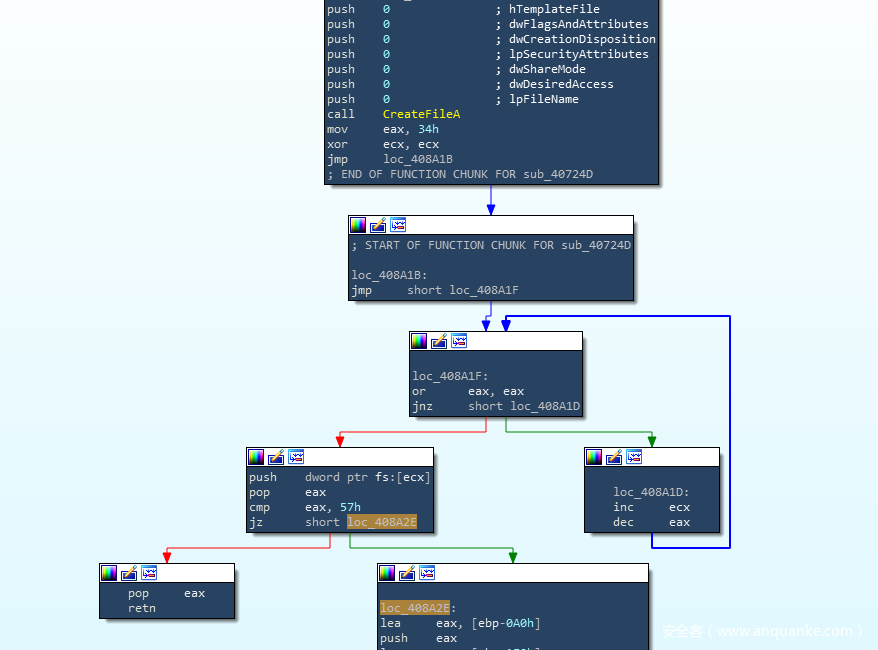Click the edit icon on the loc_408A1D block

coord(614,457)
